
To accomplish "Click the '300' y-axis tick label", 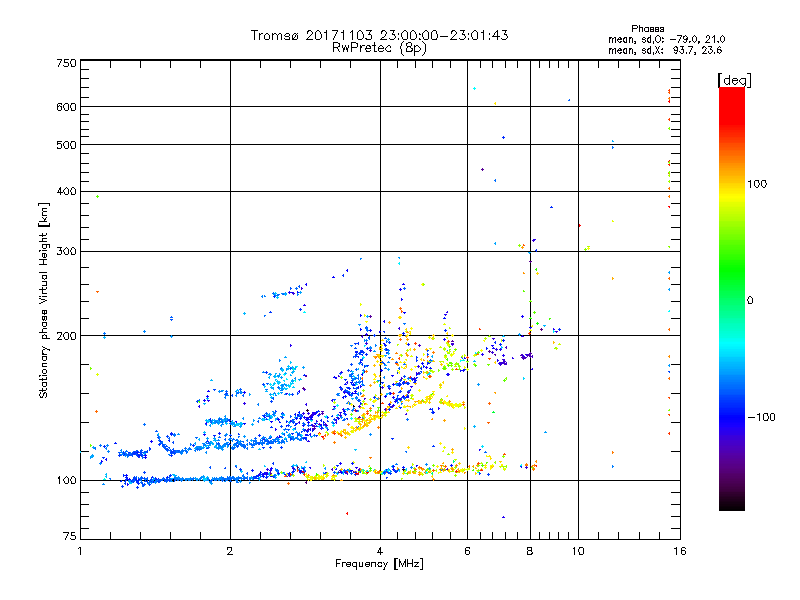I will pos(67,252).
